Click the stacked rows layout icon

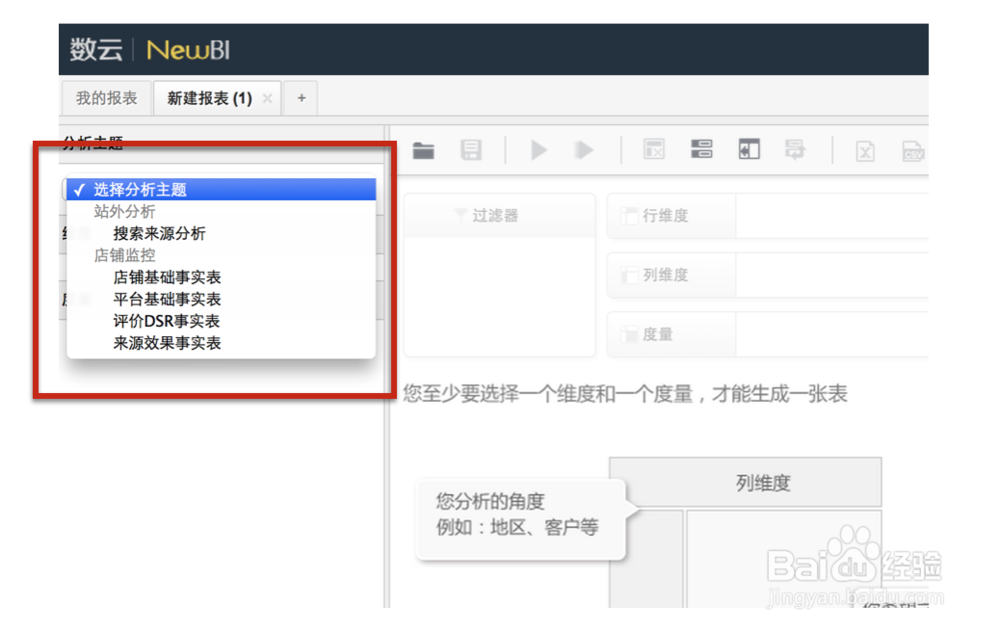(702, 149)
